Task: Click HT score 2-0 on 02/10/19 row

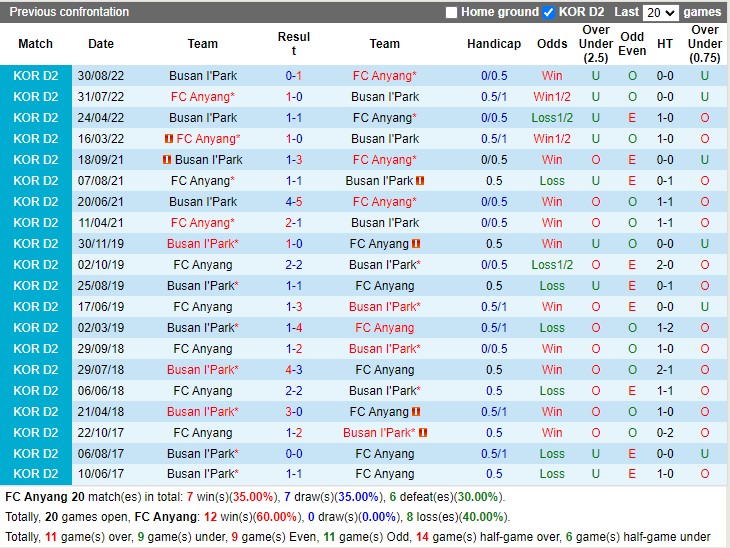Action: coord(665,265)
